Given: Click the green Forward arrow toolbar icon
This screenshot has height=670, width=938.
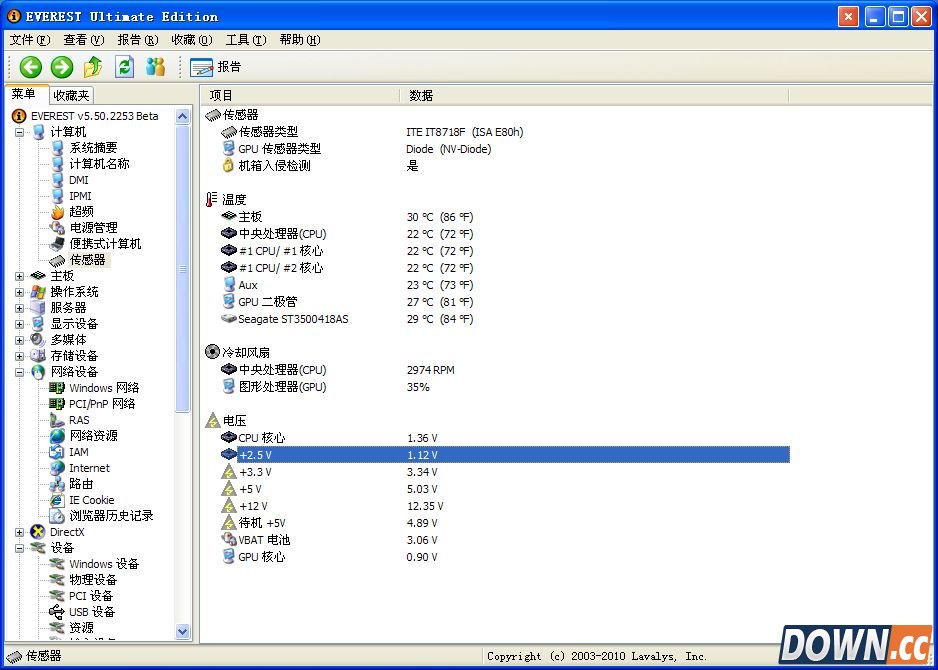Looking at the screenshot, I should pos(62,67).
